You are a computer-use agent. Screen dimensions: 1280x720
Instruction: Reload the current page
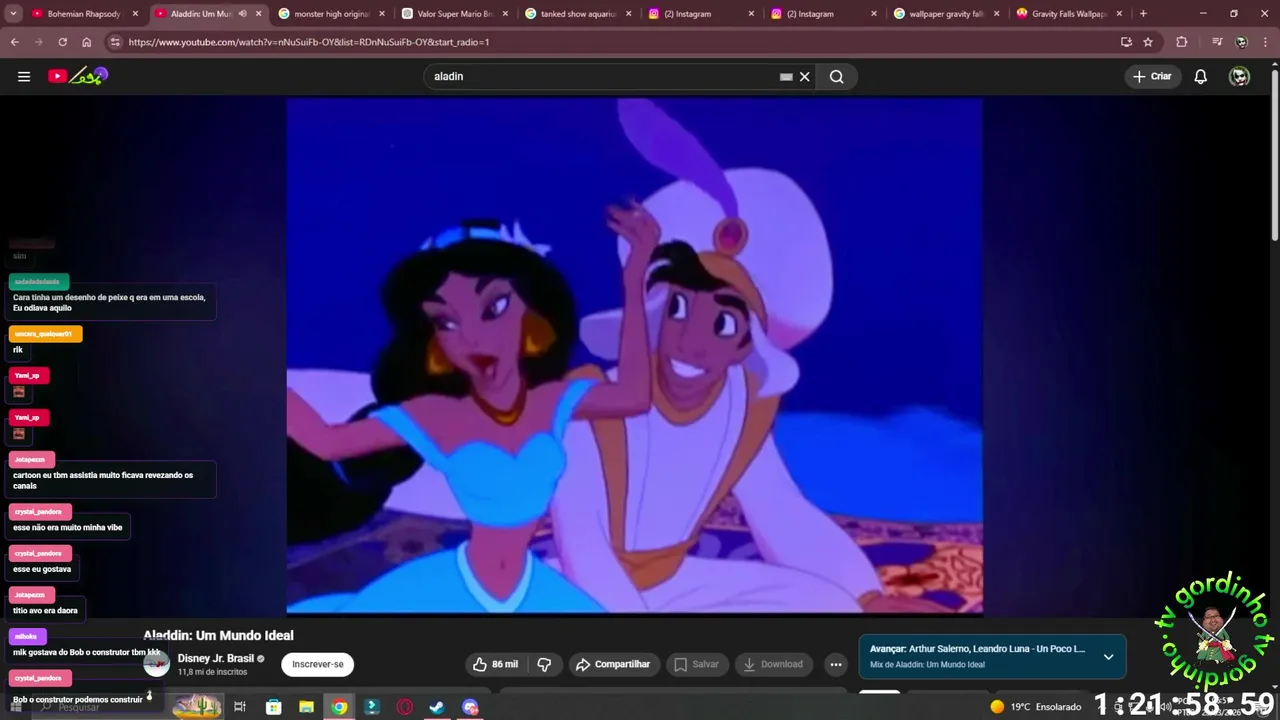pos(62,42)
